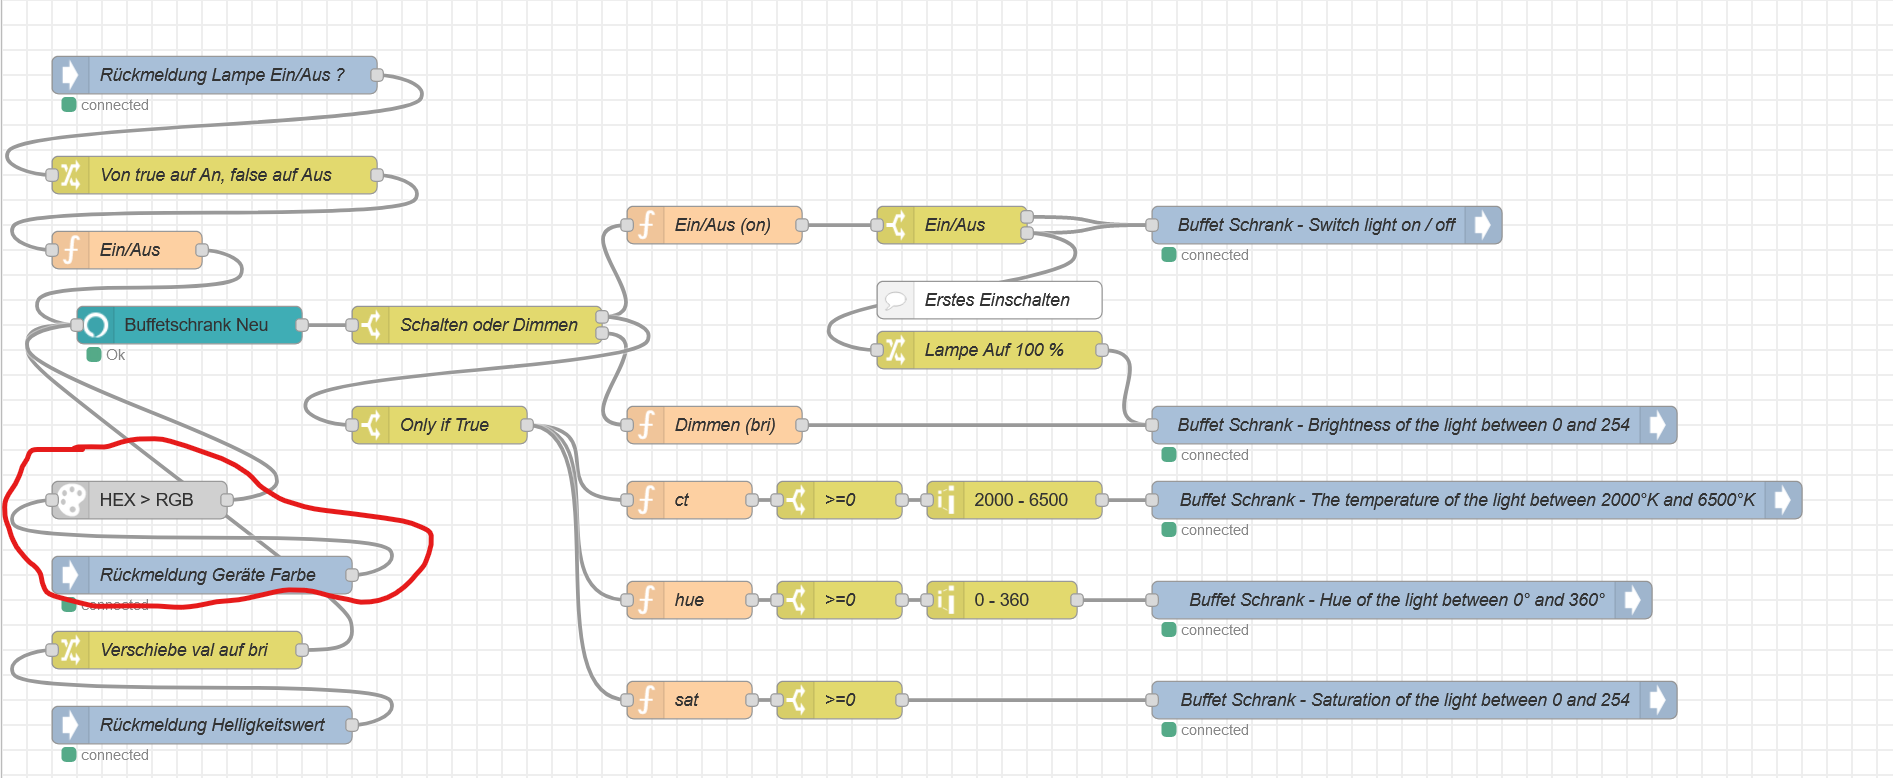The image size is (1893, 778).
Task: Click the color palette icon on HEX > RGB
Action: coord(69,500)
